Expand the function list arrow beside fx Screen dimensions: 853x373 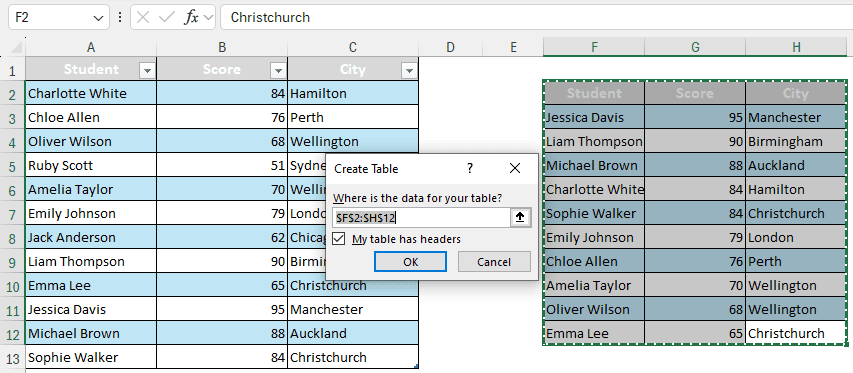[208, 17]
